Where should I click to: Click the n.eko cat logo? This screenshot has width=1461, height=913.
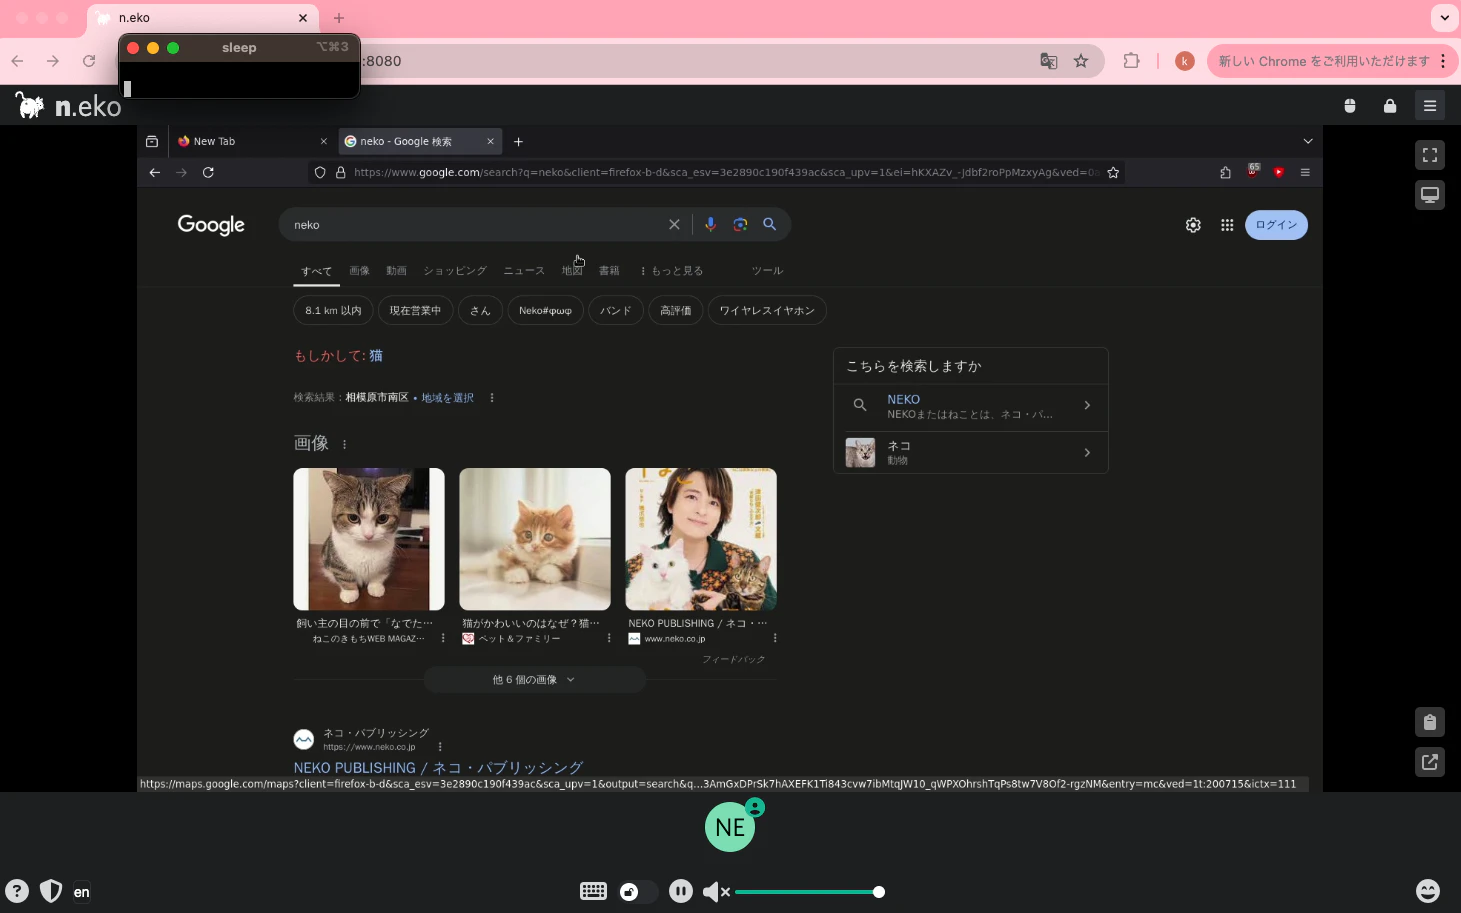[x=30, y=104]
